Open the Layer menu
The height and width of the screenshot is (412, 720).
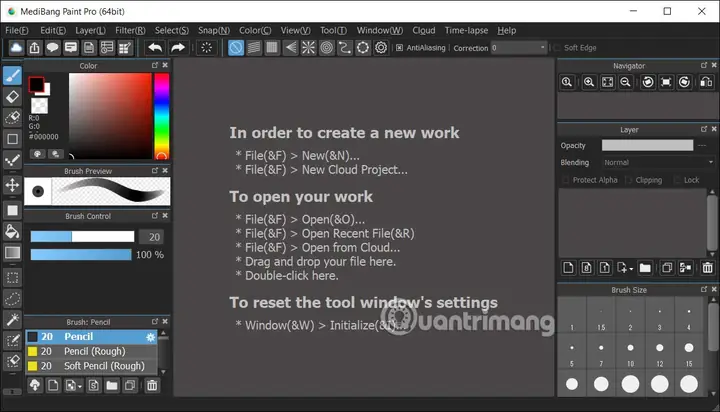[x=90, y=31]
